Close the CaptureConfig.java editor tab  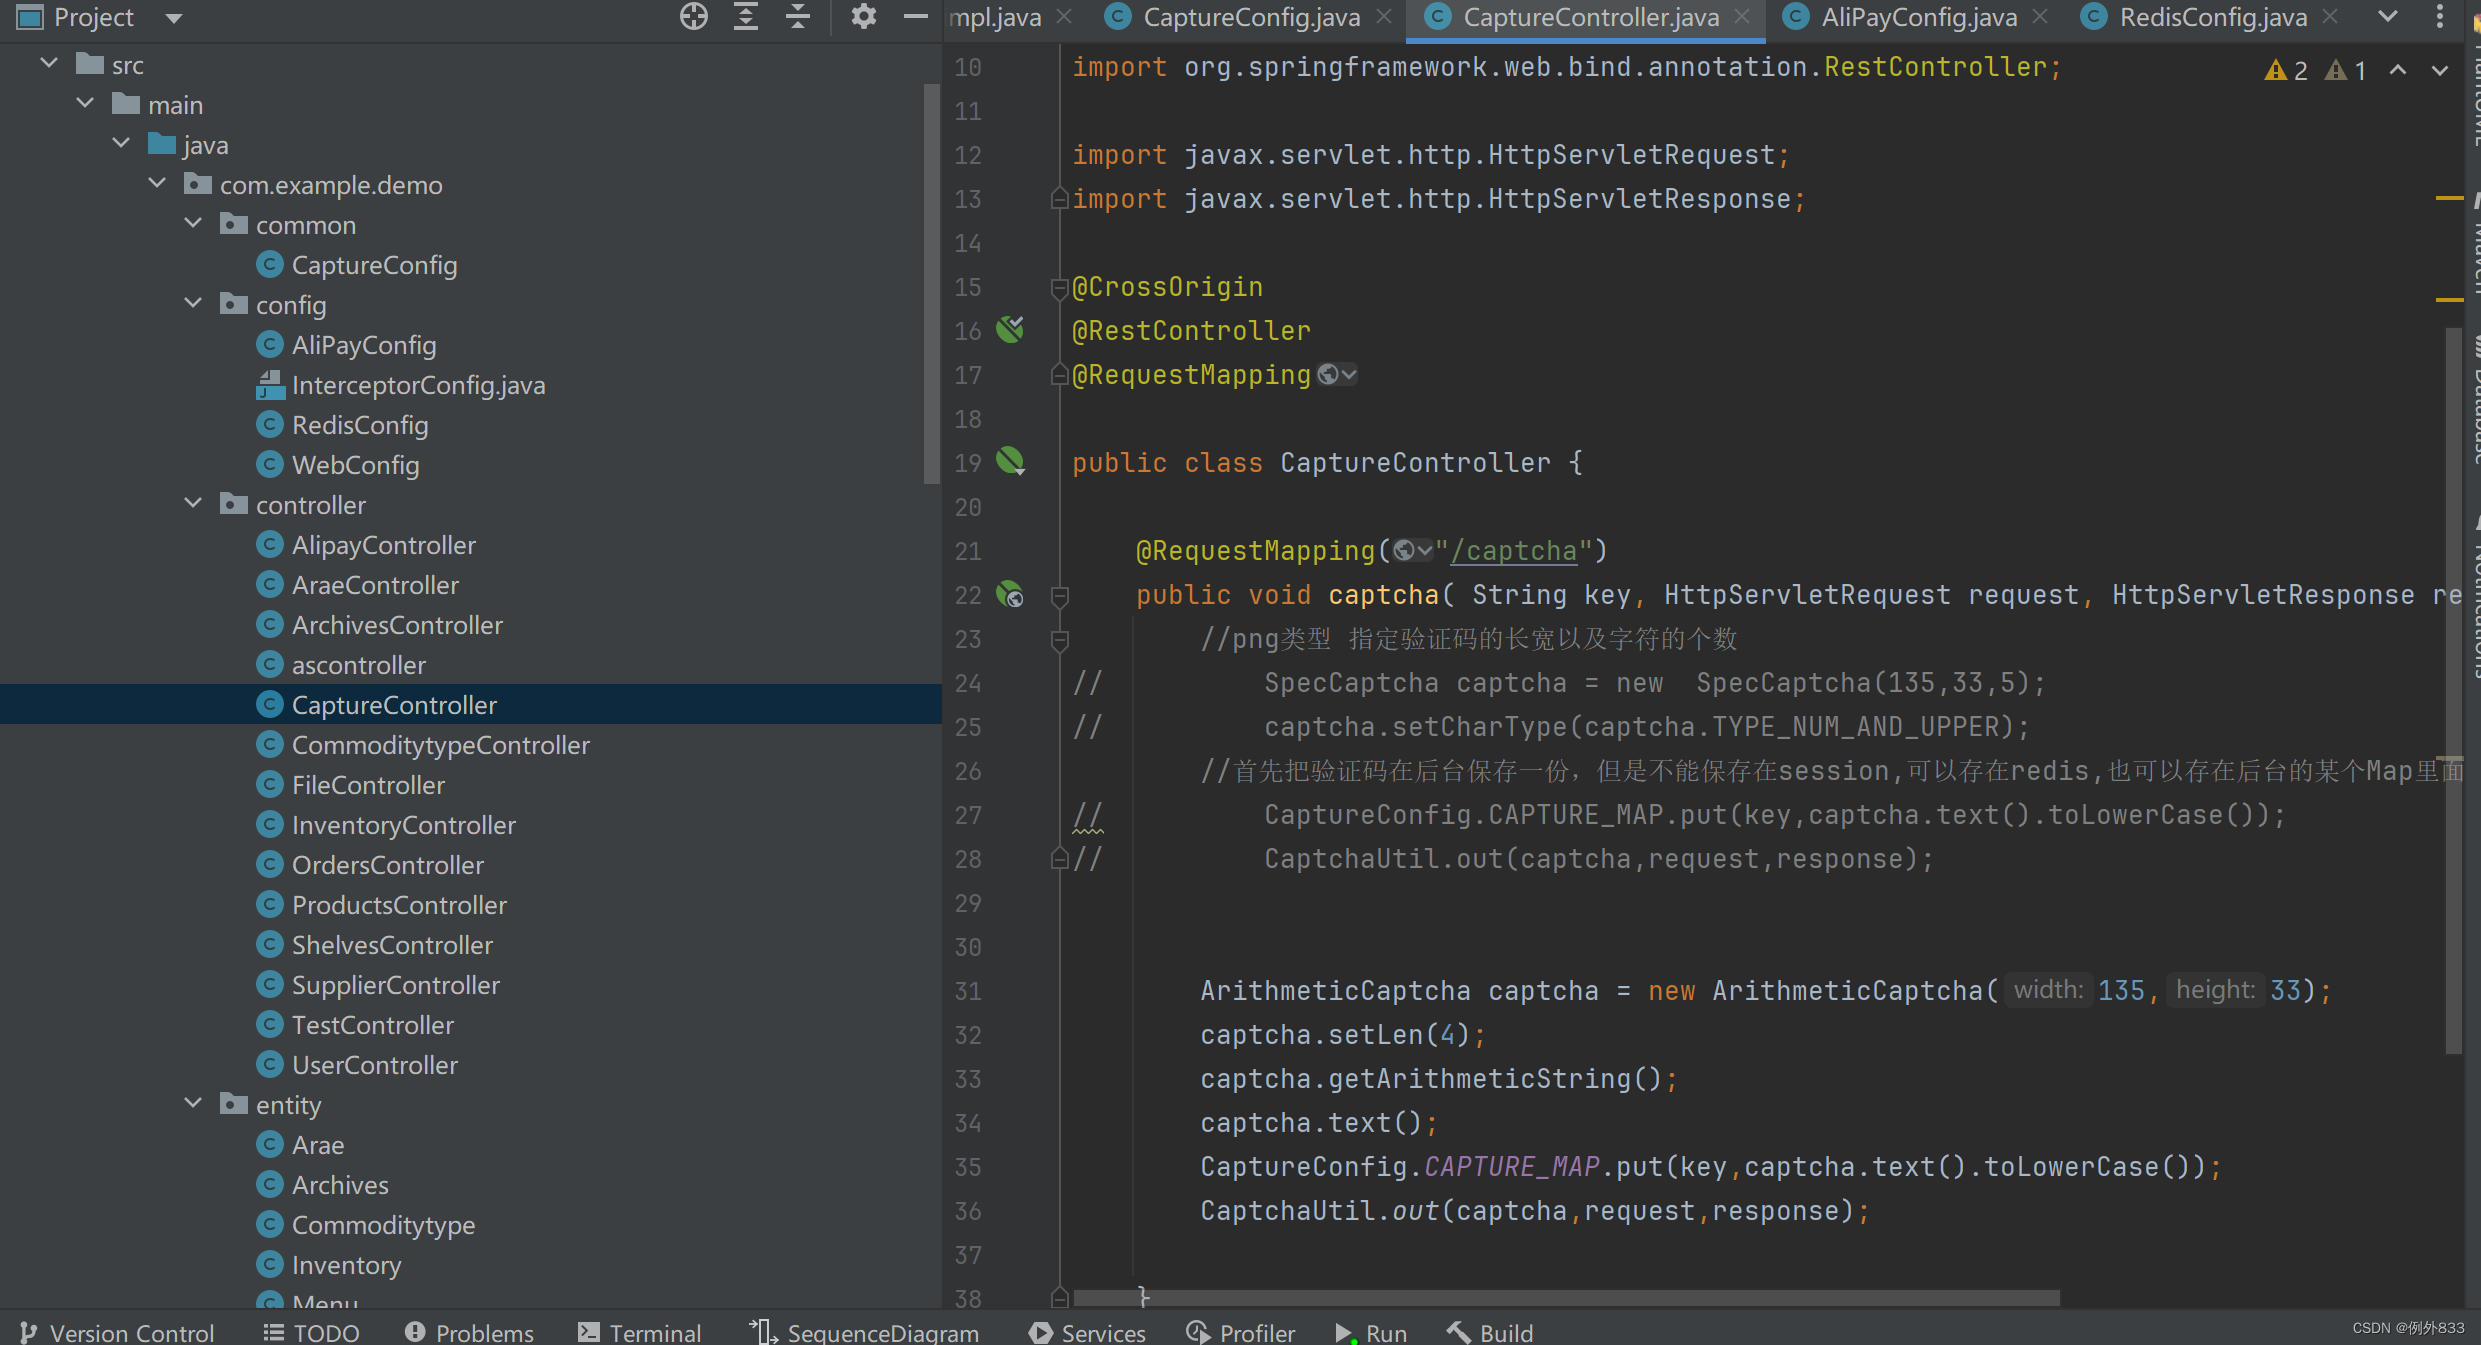[1385, 17]
